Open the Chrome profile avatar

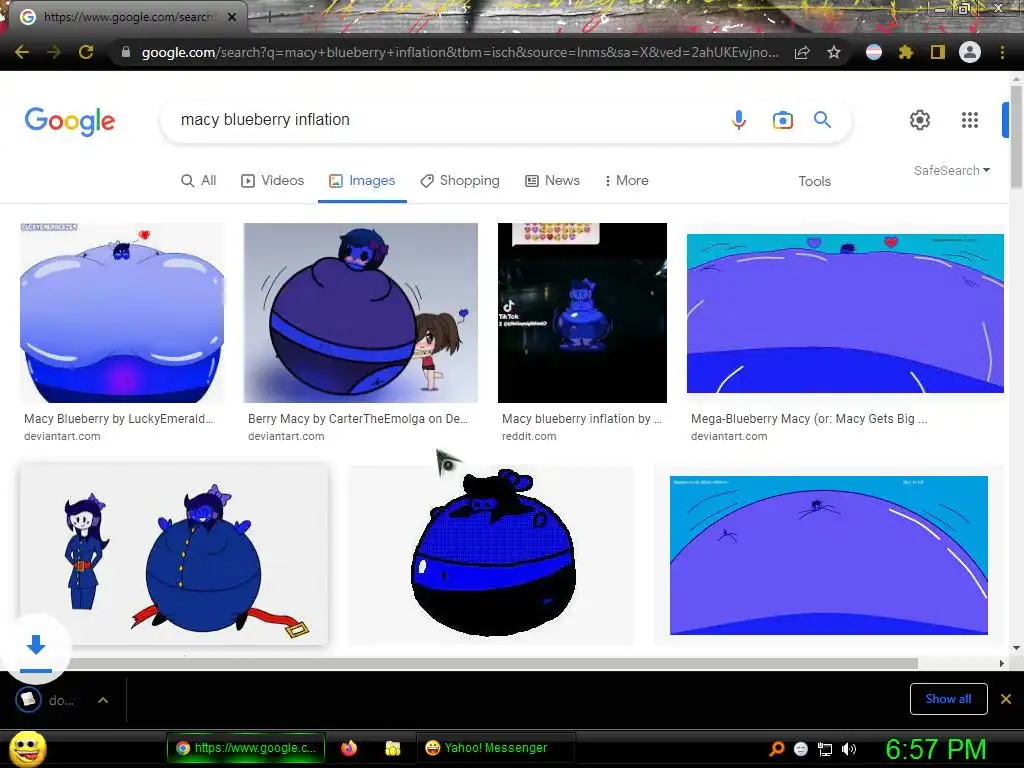970,52
